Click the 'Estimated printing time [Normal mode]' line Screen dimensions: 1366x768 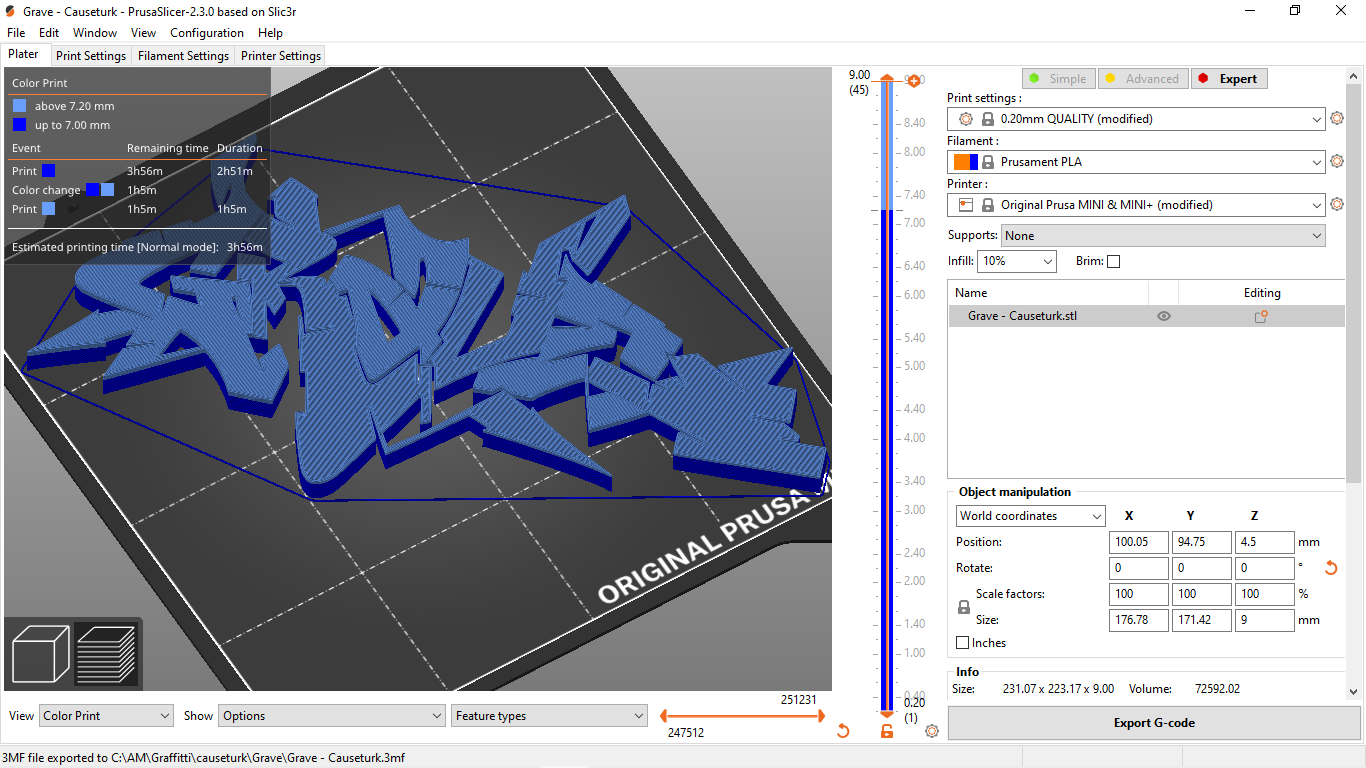coord(138,247)
